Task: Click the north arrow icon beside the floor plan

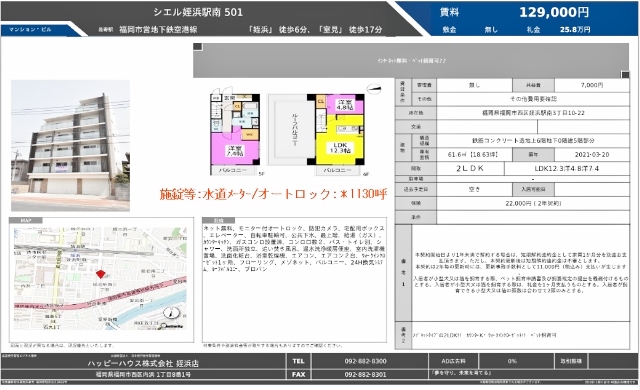Action: (374, 89)
